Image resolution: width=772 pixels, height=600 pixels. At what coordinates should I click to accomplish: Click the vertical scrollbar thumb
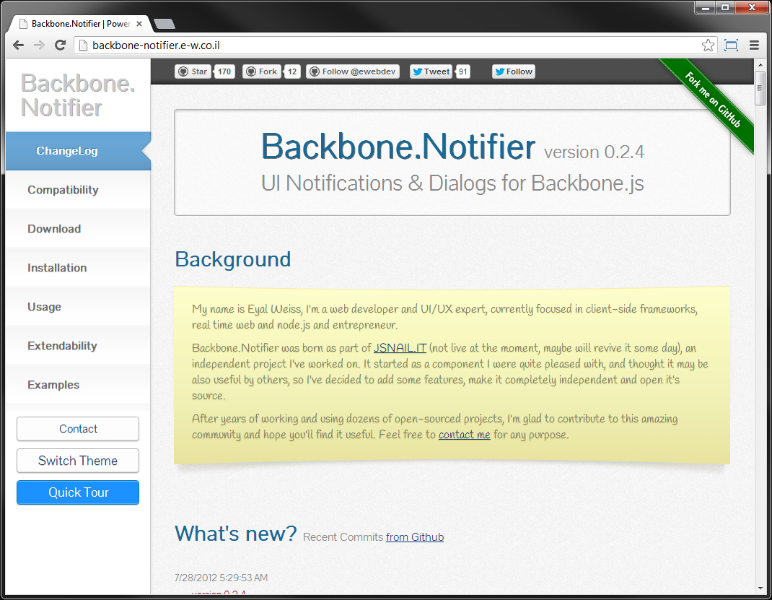click(760, 88)
